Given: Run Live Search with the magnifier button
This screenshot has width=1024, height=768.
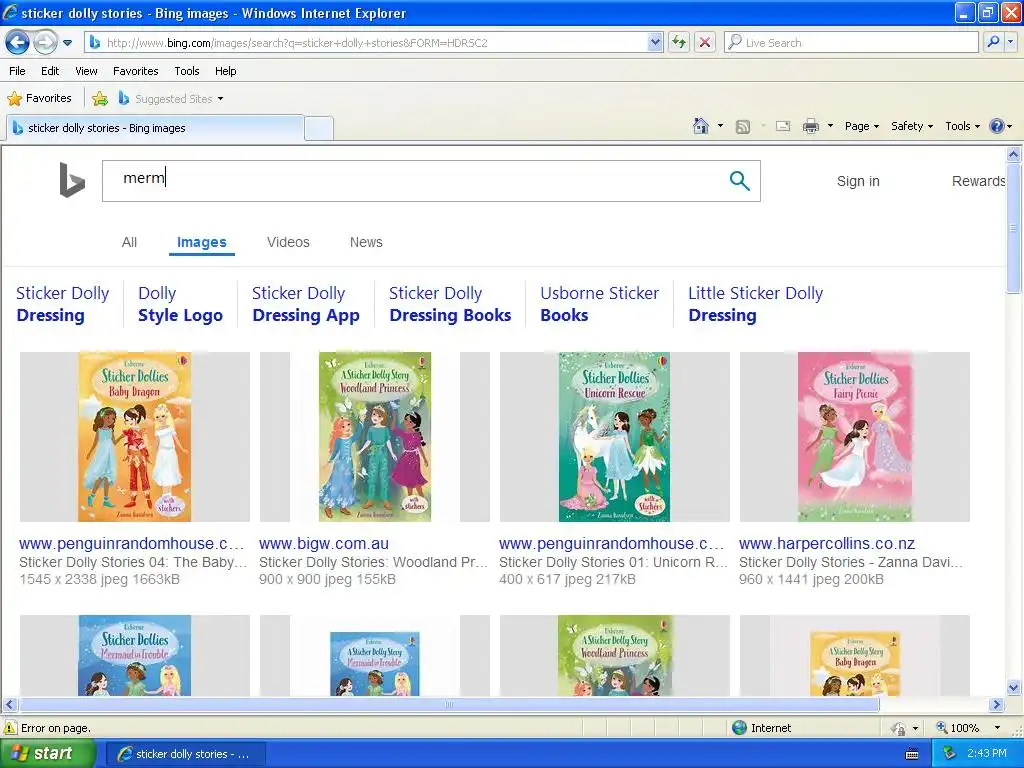Looking at the screenshot, I should (x=993, y=43).
